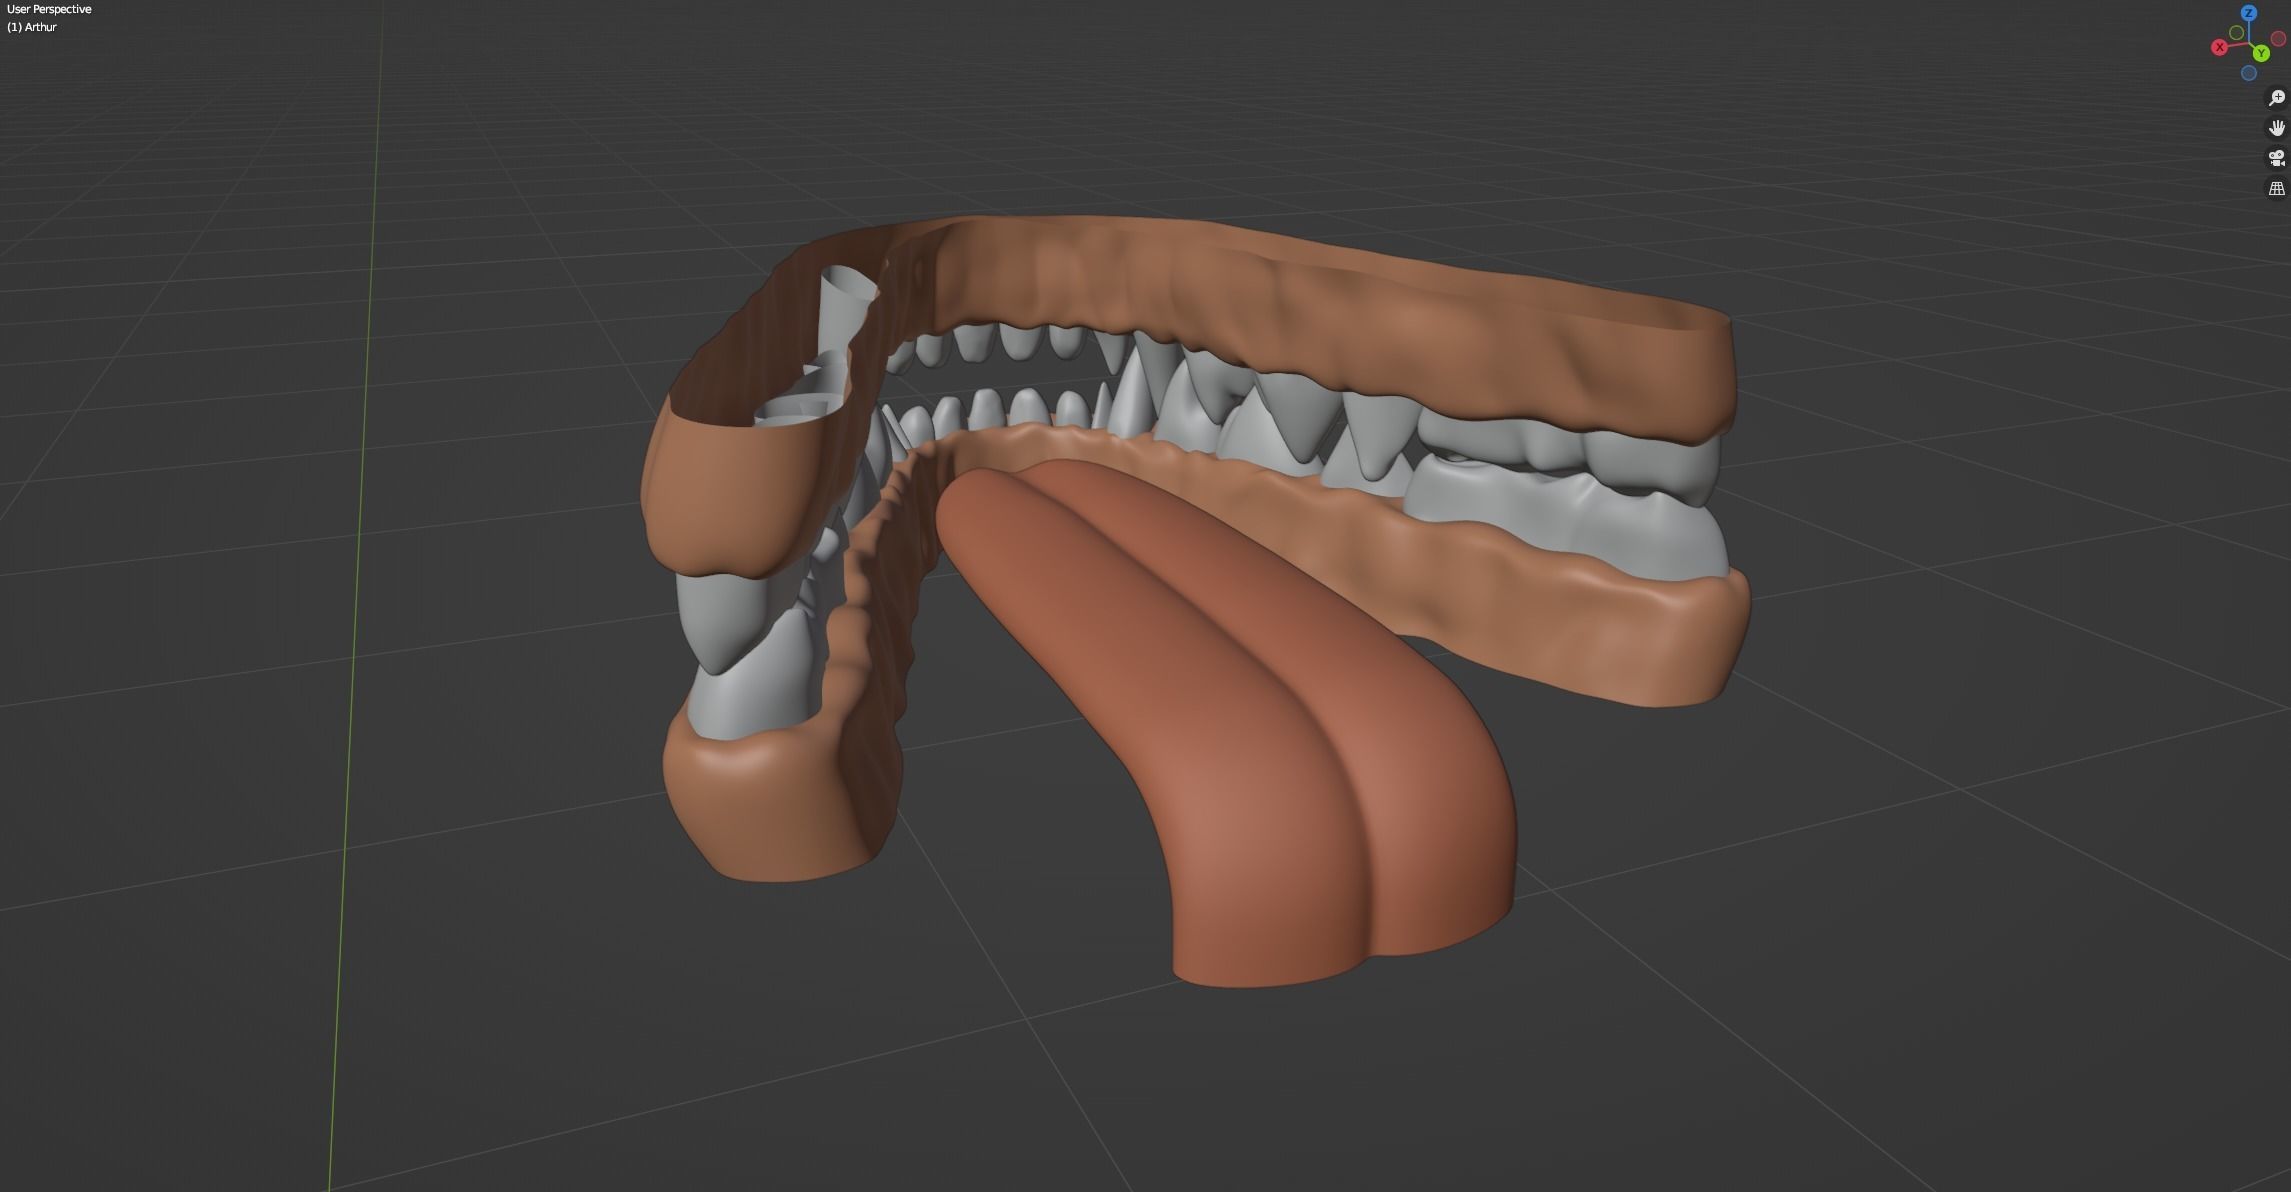This screenshot has height=1192, width=2291.
Task: Click the green Y axis on navigation gizmo
Action: tap(2261, 53)
